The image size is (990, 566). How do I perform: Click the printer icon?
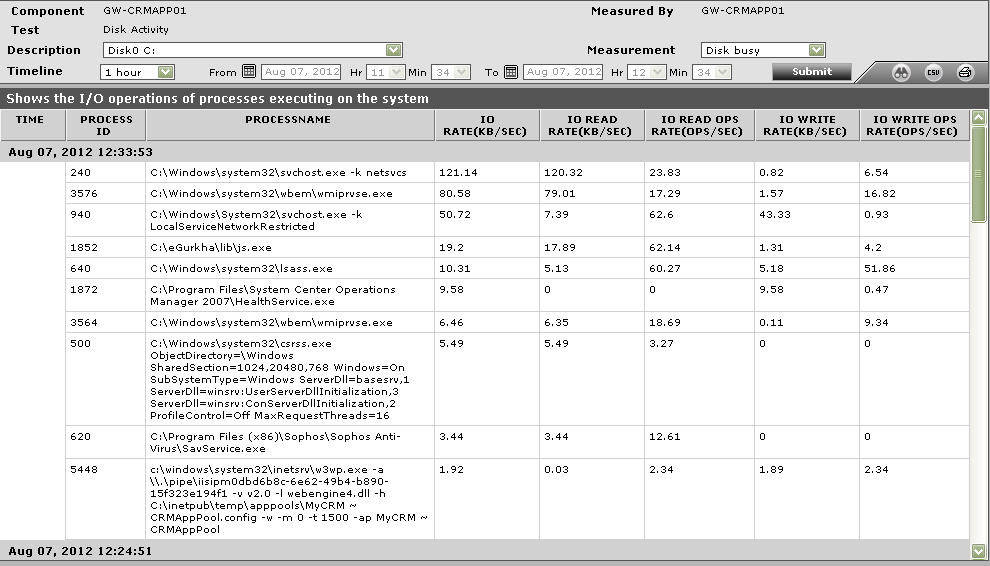(965, 72)
